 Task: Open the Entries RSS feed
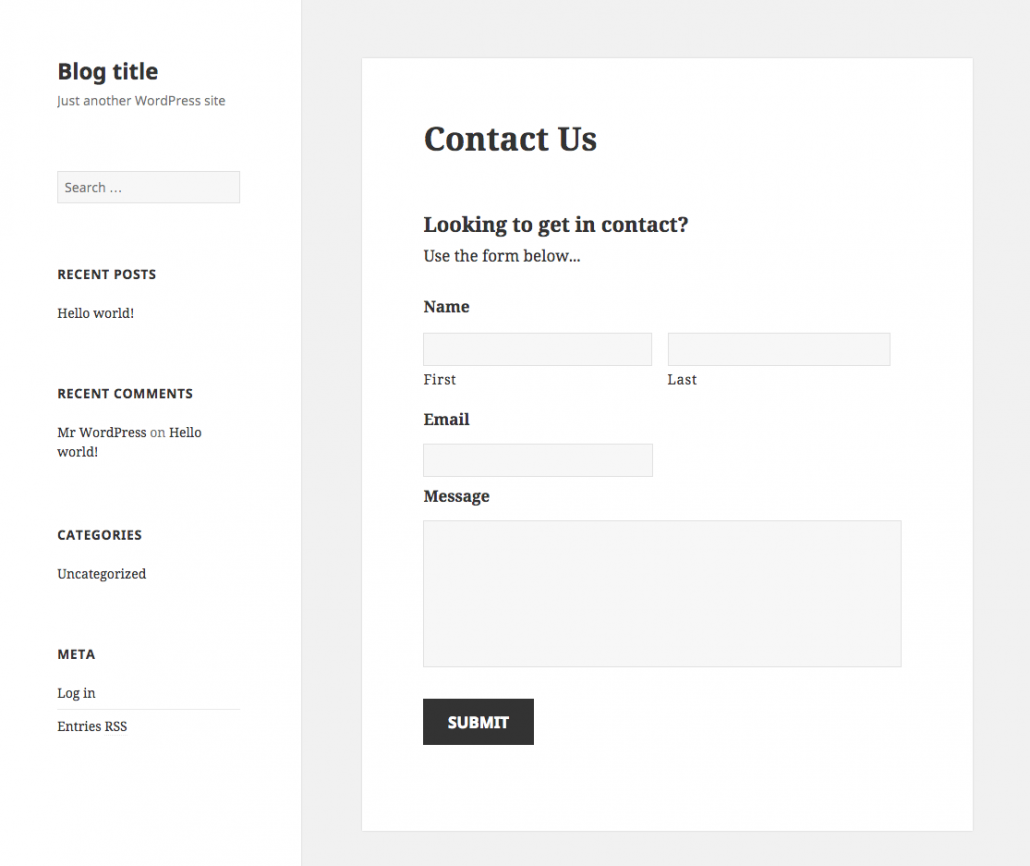(92, 726)
